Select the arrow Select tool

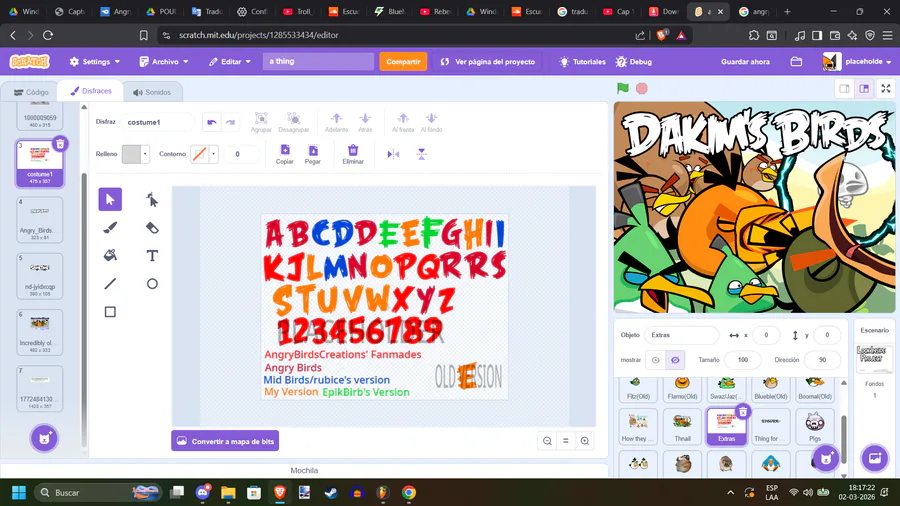pyautogui.click(x=110, y=200)
